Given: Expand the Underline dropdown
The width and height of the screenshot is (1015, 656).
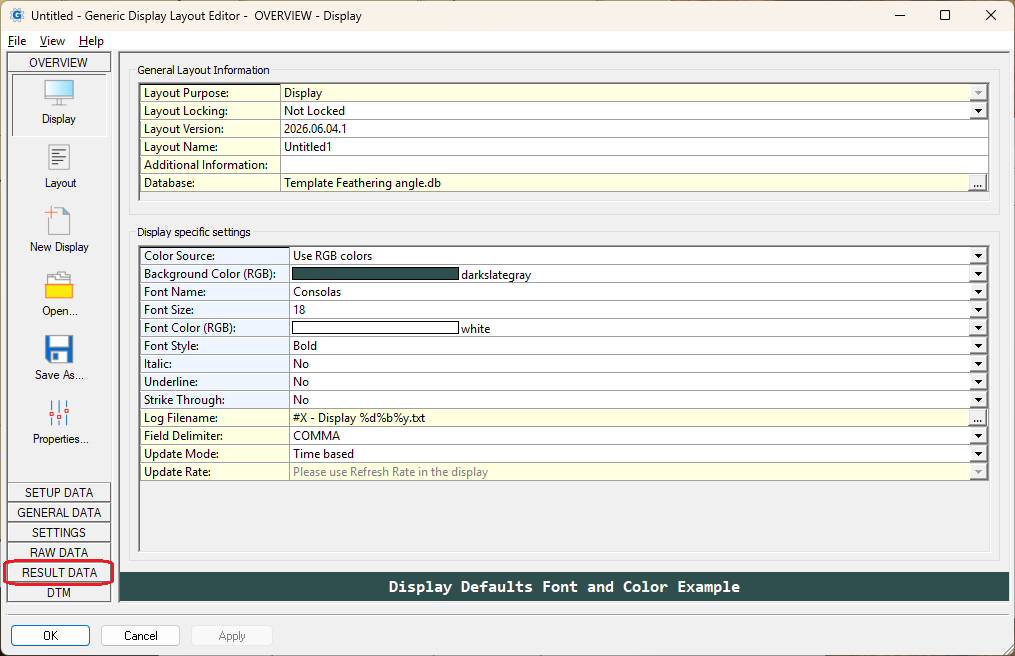Looking at the screenshot, I should [978, 382].
